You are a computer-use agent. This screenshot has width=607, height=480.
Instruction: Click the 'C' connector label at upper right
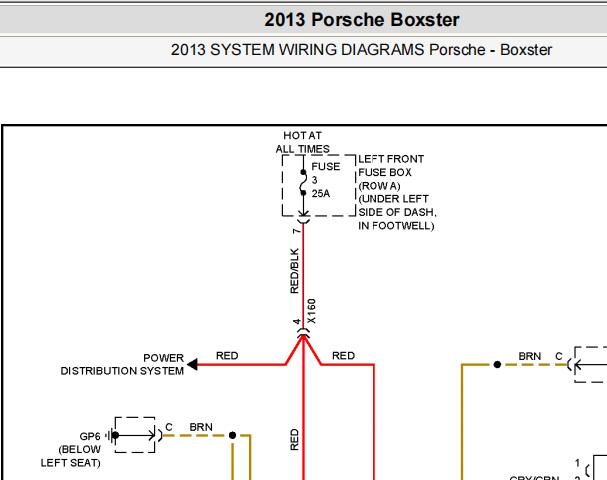click(559, 356)
